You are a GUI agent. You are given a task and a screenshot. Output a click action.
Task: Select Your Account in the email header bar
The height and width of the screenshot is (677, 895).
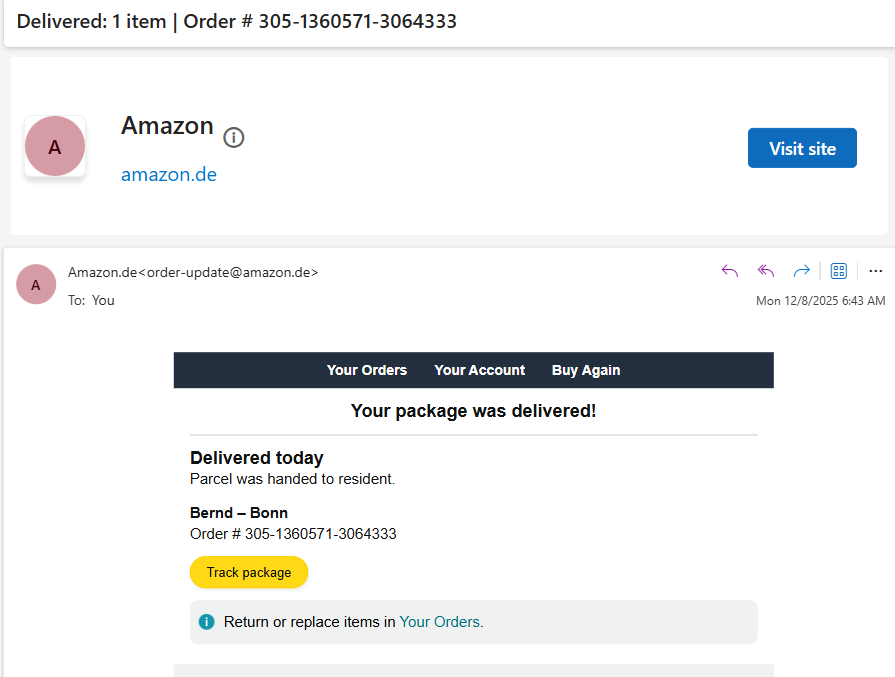479,370
